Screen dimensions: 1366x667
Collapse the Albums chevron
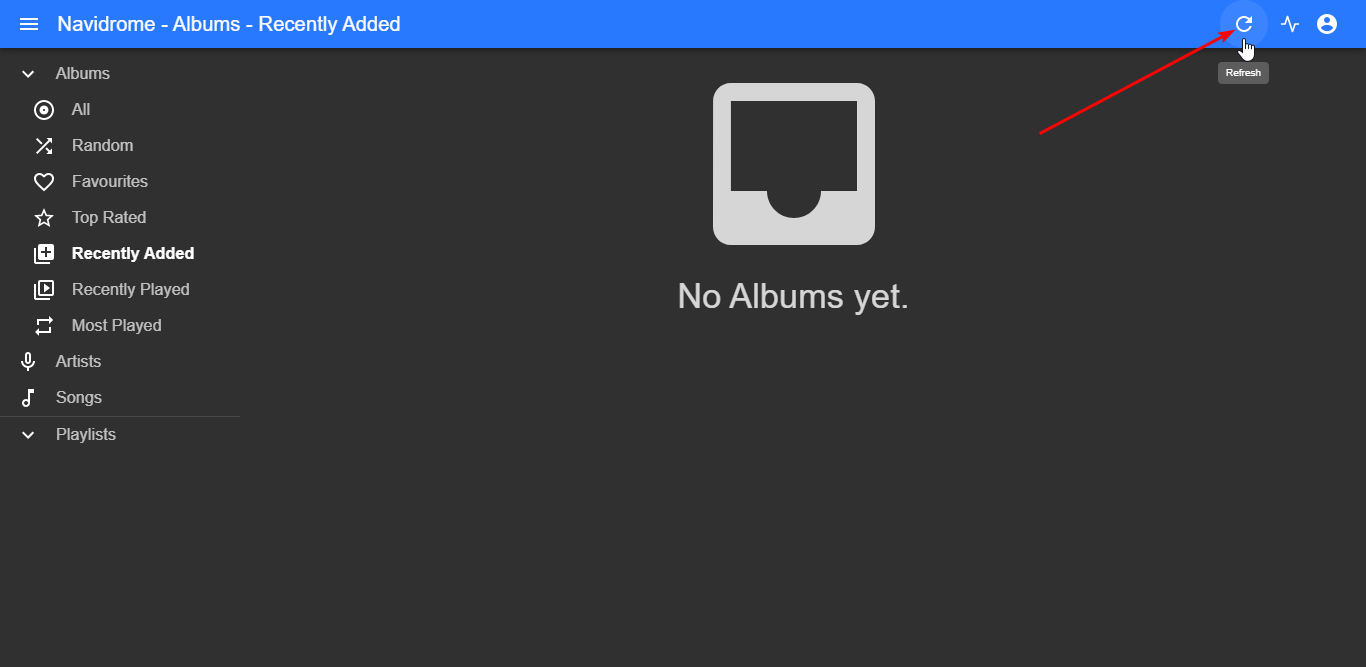28,74
